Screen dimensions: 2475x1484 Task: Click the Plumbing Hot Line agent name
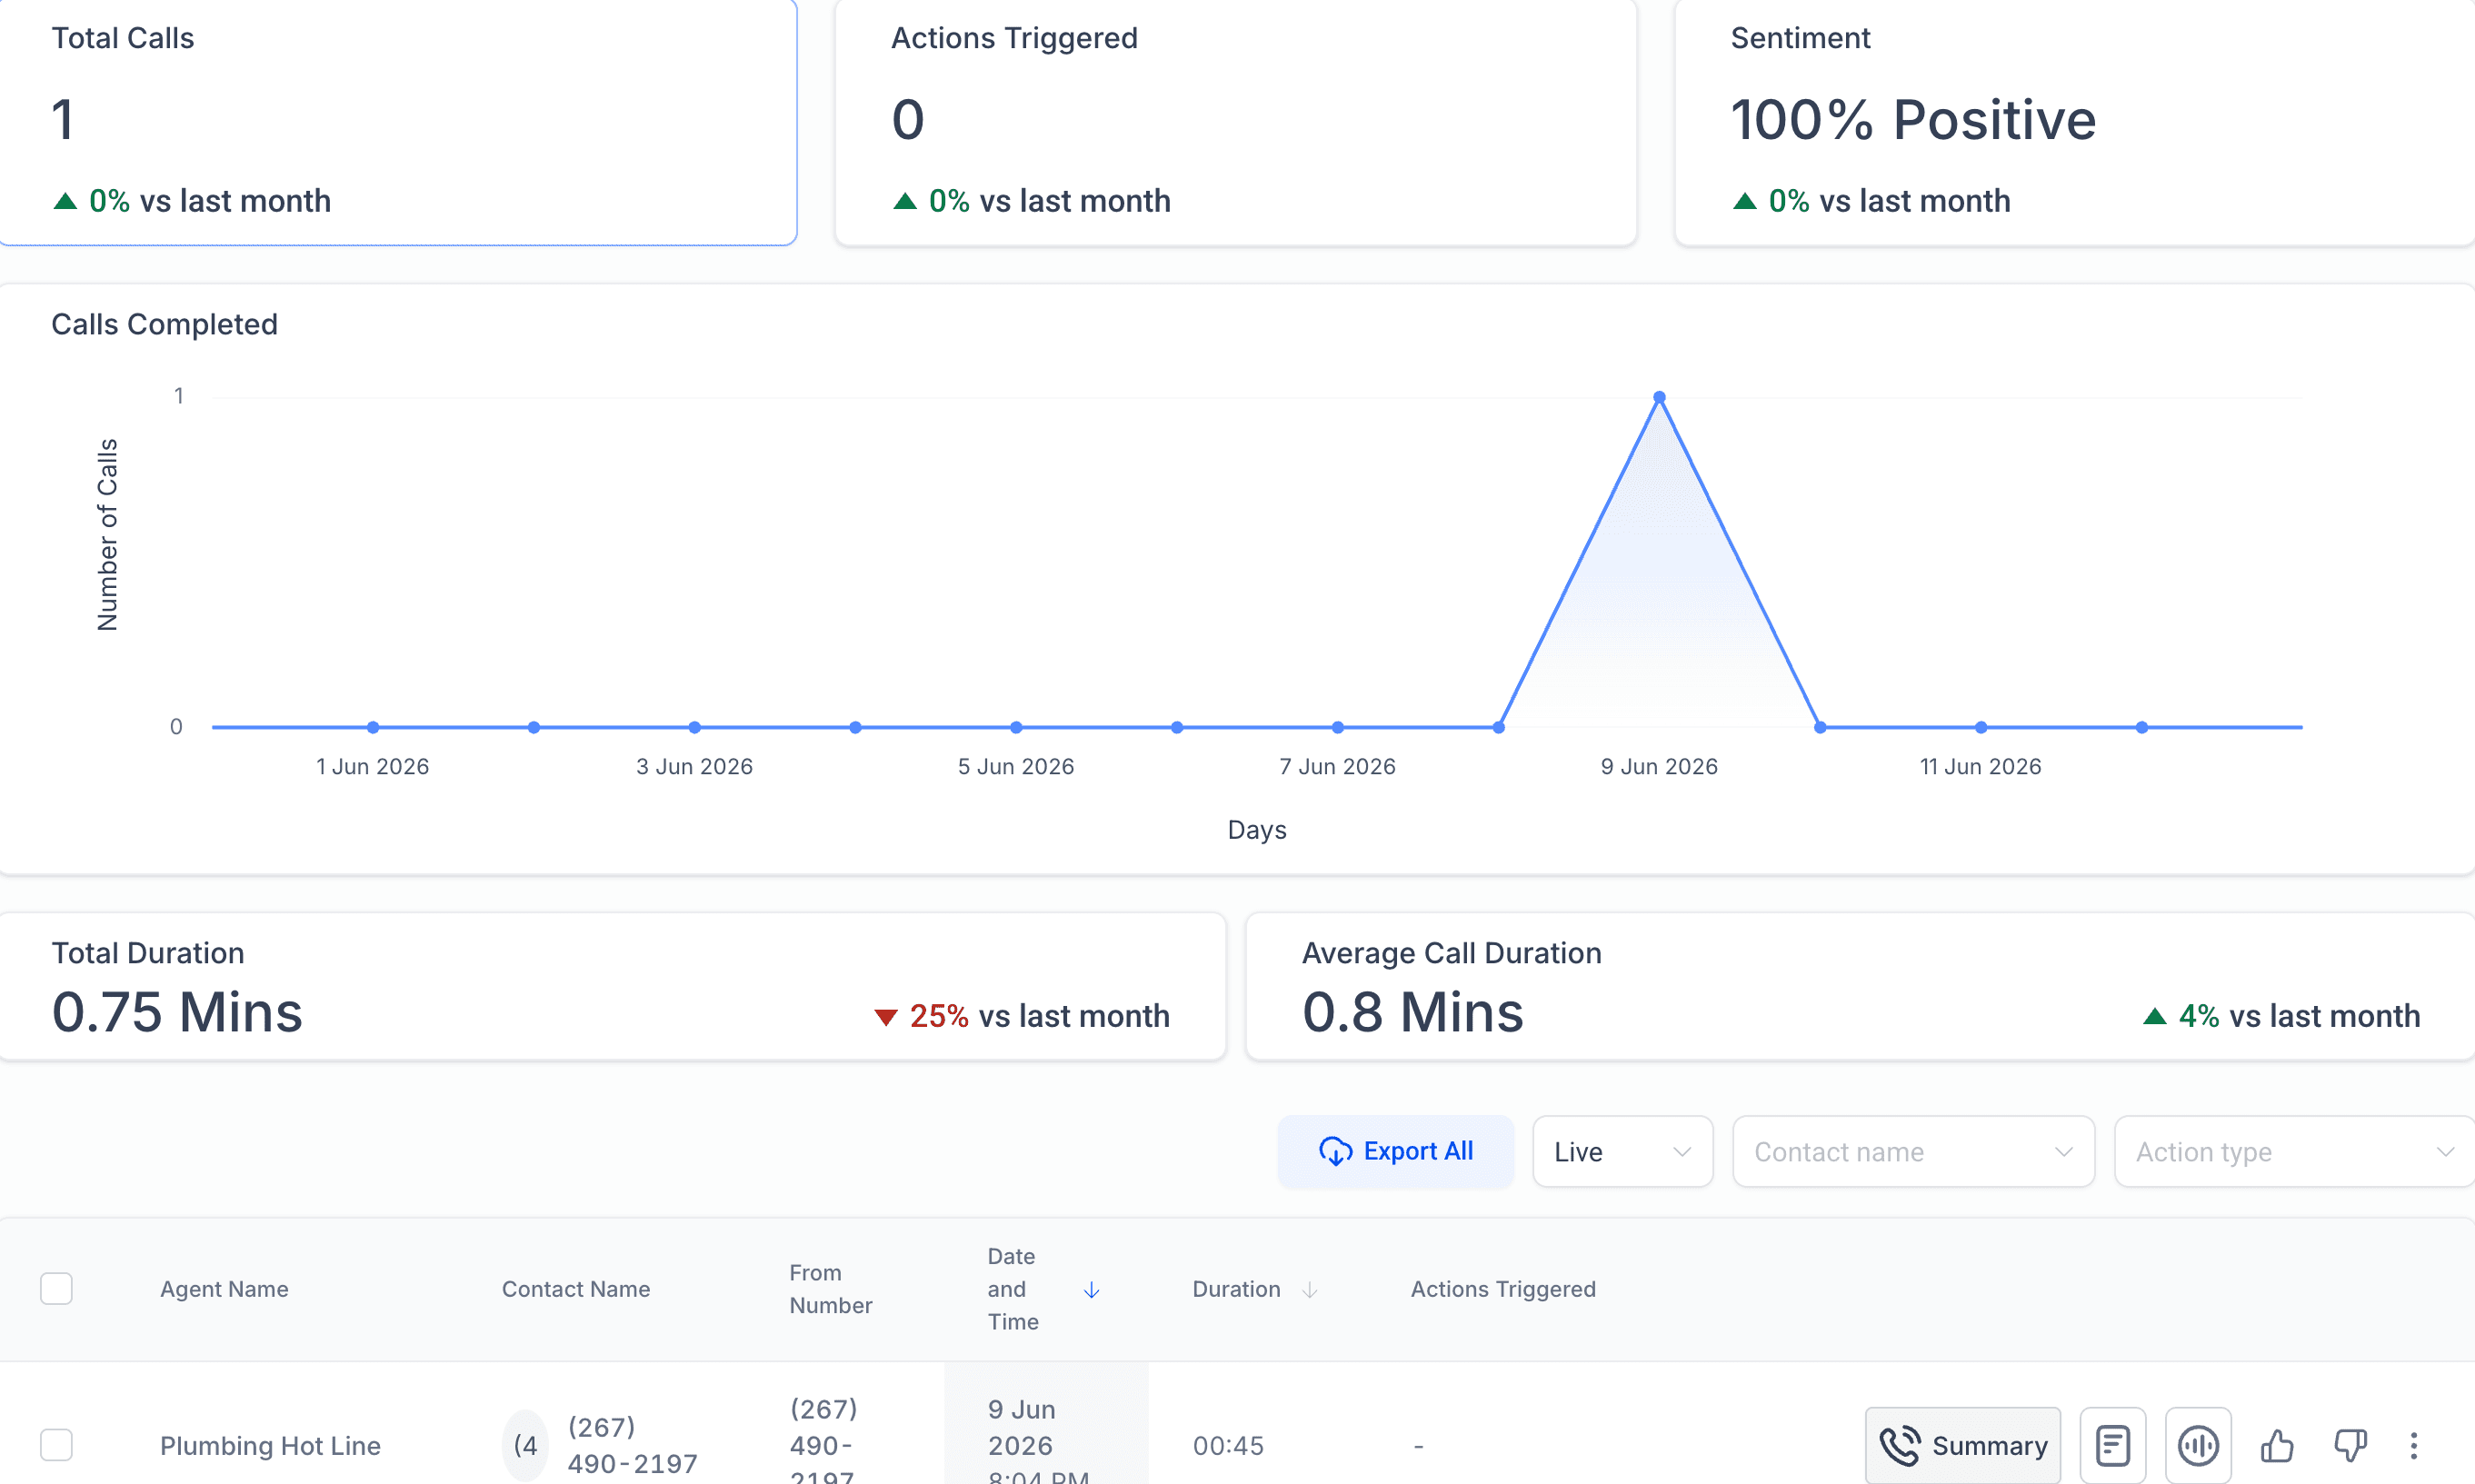pos(270,1446)
